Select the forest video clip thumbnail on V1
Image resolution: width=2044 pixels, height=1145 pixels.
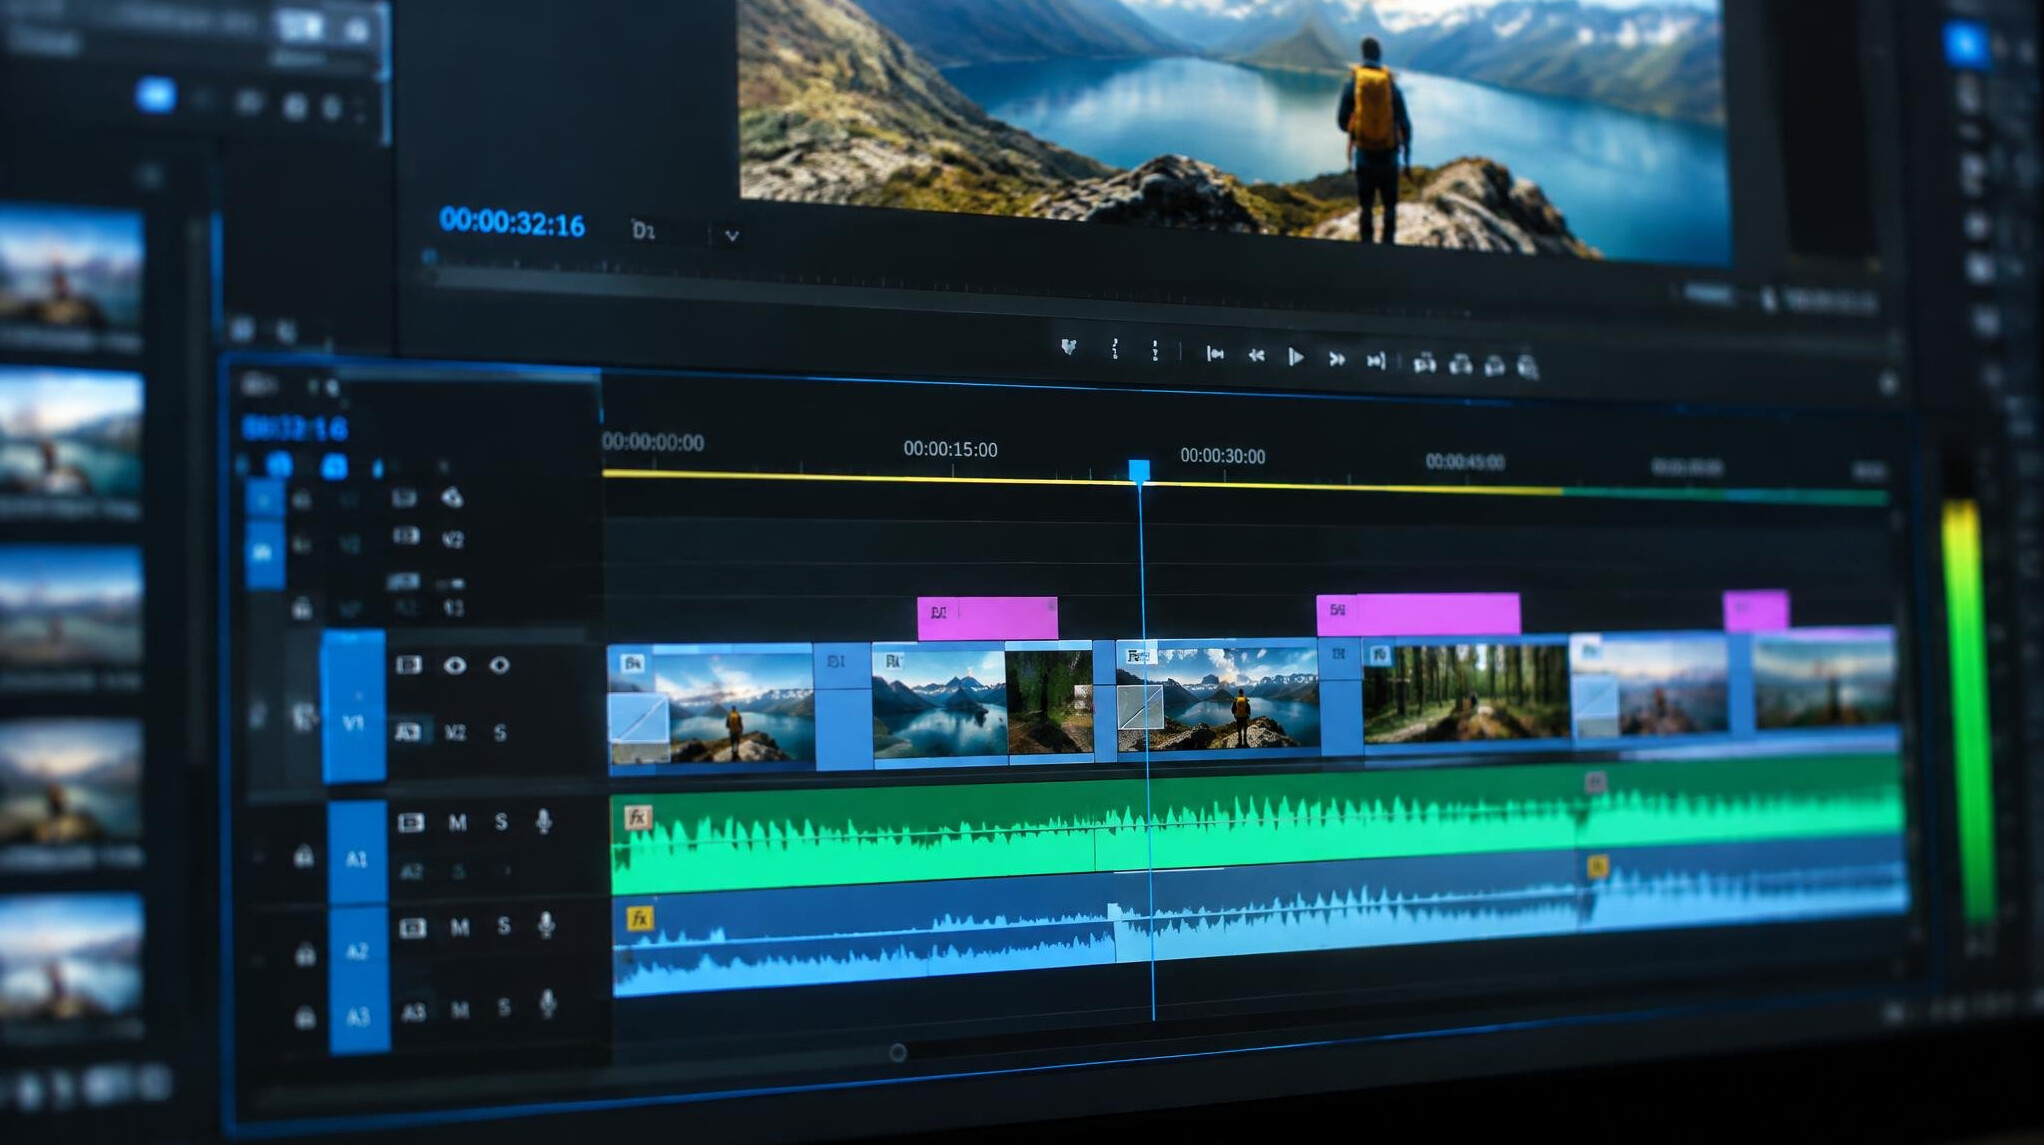coord(1466,693)
